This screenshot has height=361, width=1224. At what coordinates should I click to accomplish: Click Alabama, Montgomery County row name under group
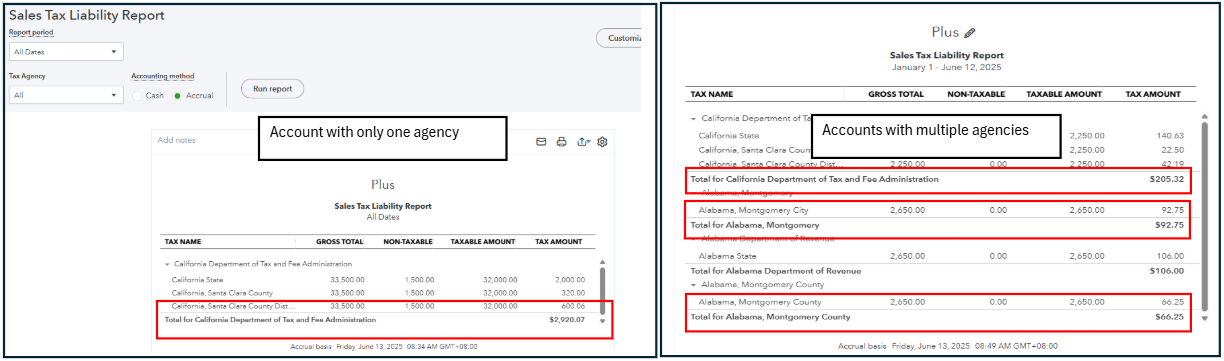[760, 301]
